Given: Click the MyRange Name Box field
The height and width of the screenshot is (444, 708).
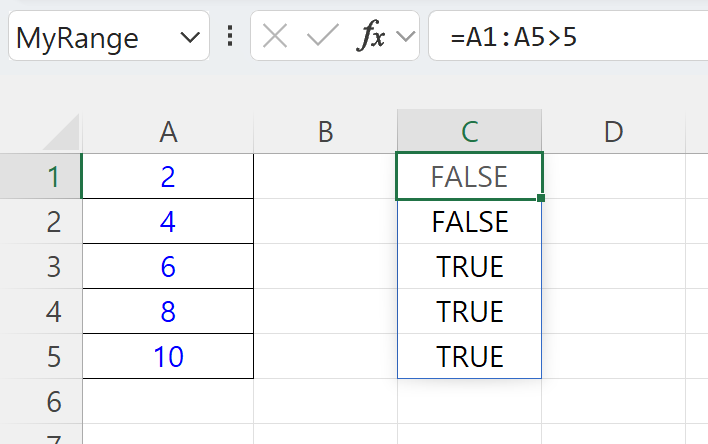Looking at the screenshot, I should [x=109, y=36].
